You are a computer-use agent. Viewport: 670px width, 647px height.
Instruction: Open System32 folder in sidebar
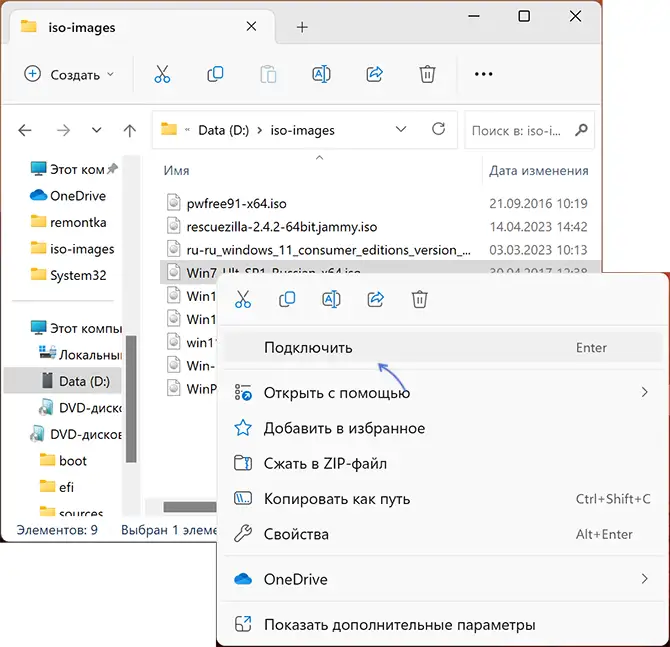pos(68,275)
